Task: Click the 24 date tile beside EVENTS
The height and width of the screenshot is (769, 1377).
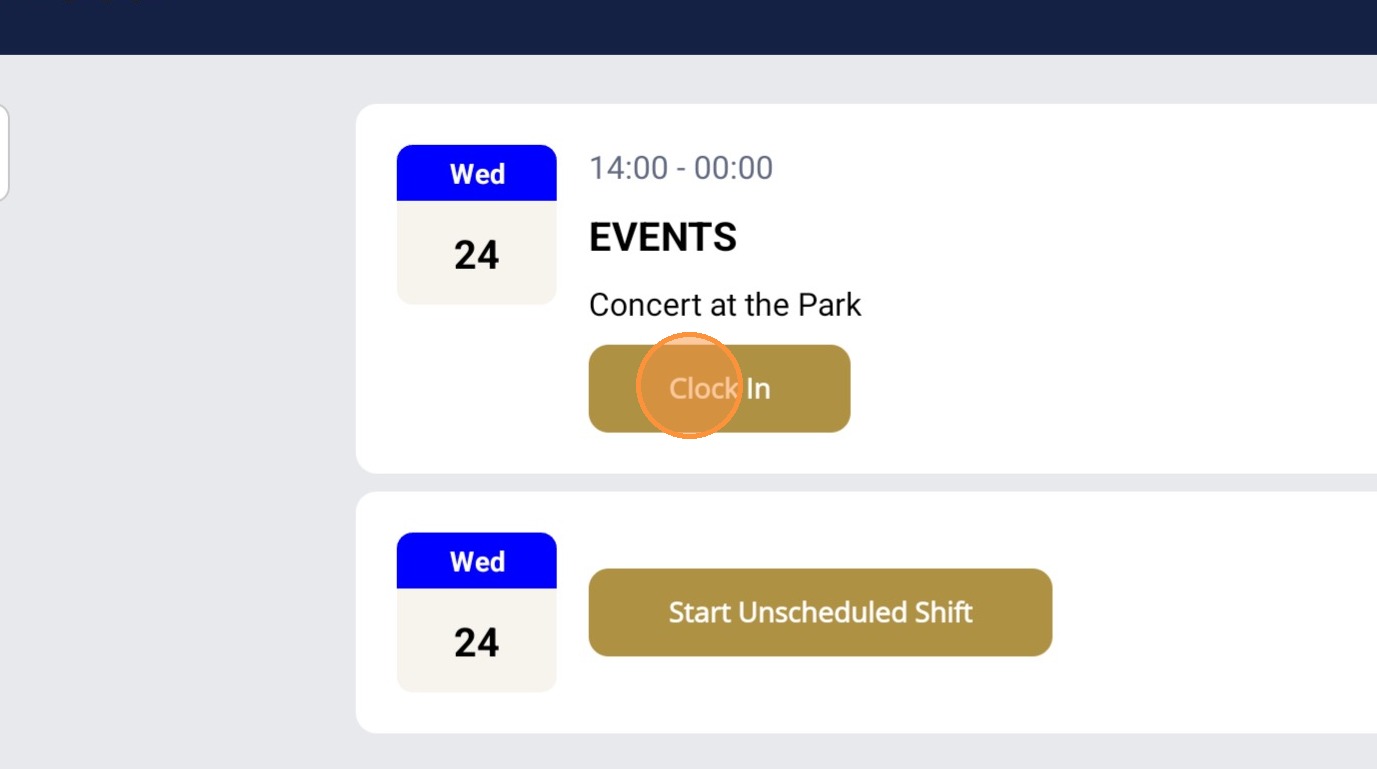Action: click(x=476, y=254)
